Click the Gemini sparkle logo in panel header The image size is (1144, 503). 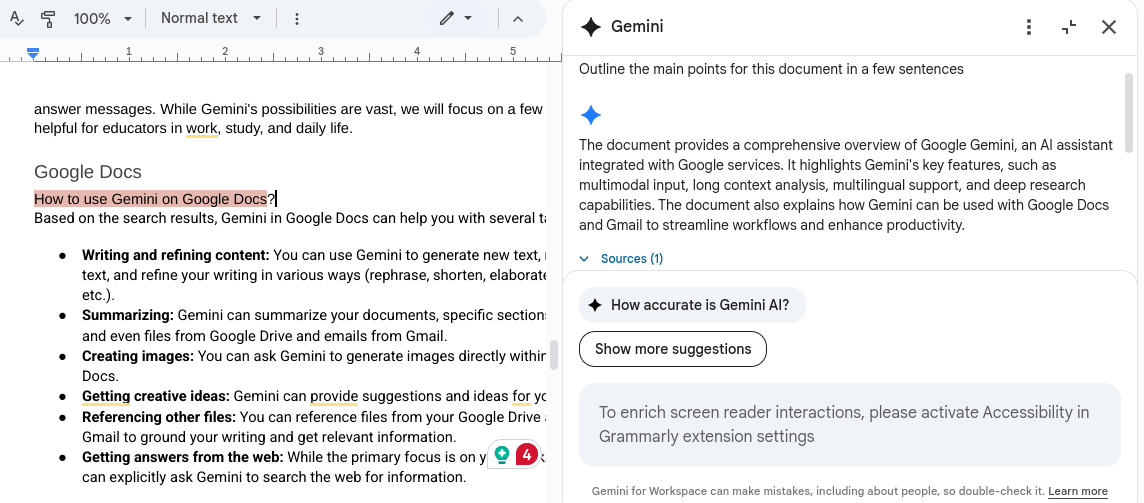click(590, 27)
